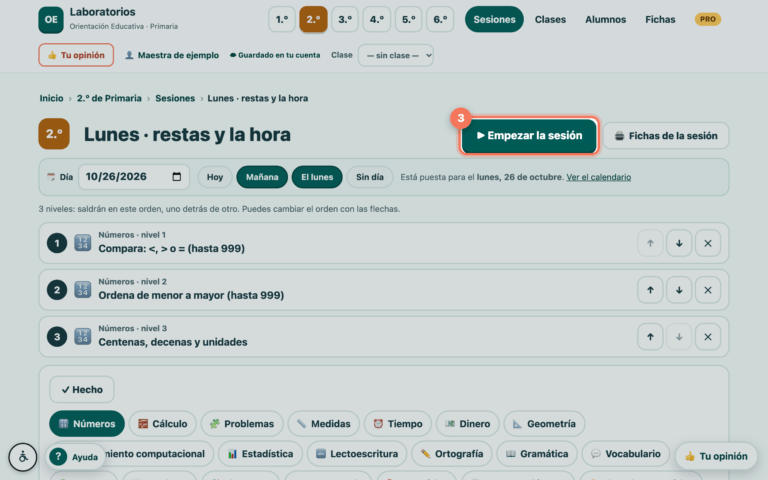Select the Dinero category

click(x=468, y=424)
